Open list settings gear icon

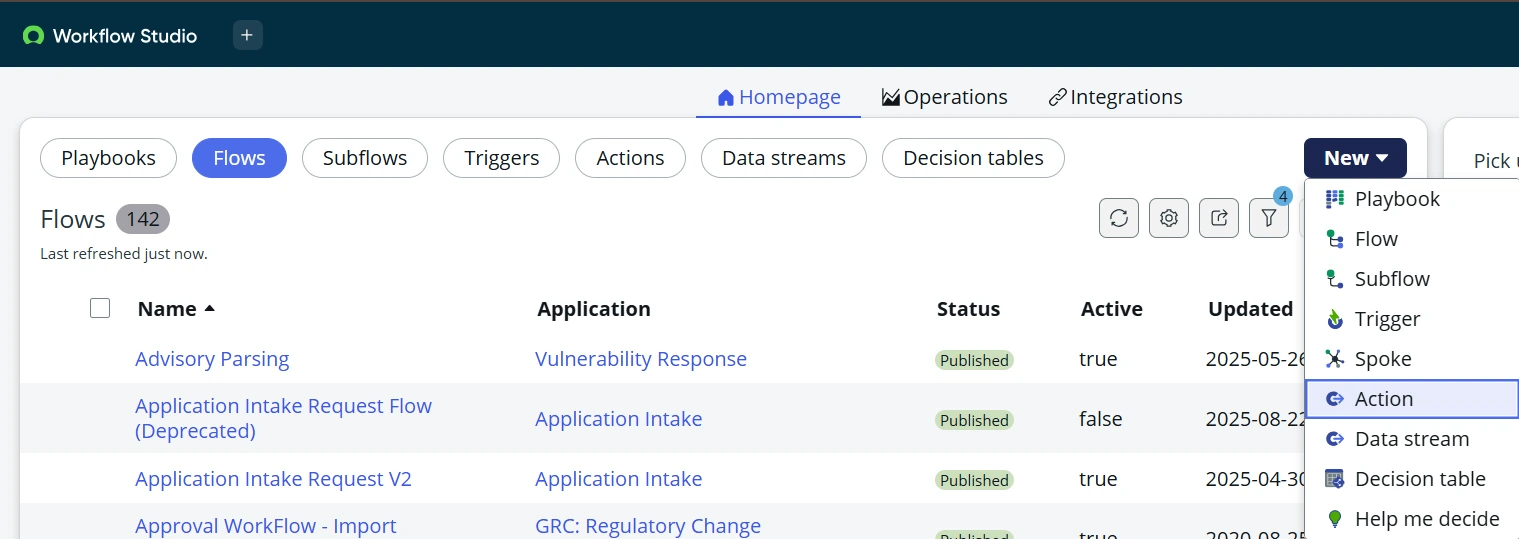(x=1169, y=218)
